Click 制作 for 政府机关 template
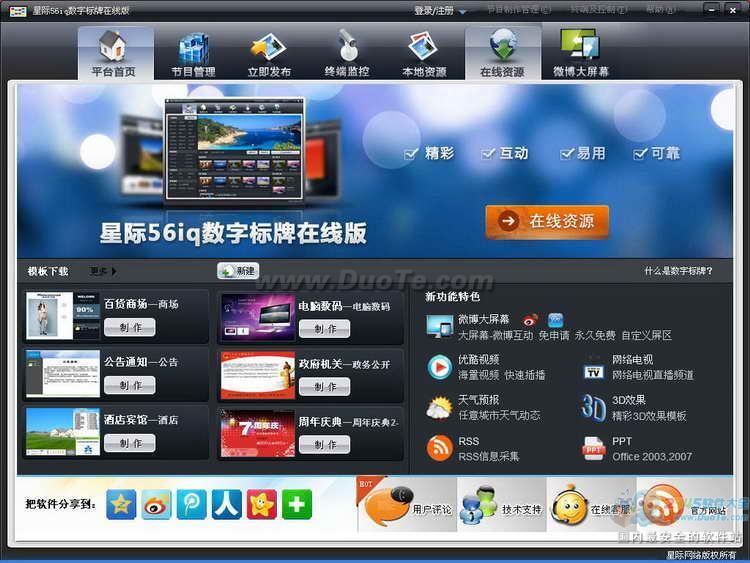Viewport: 750px width, 563px height. click(324, 387)
